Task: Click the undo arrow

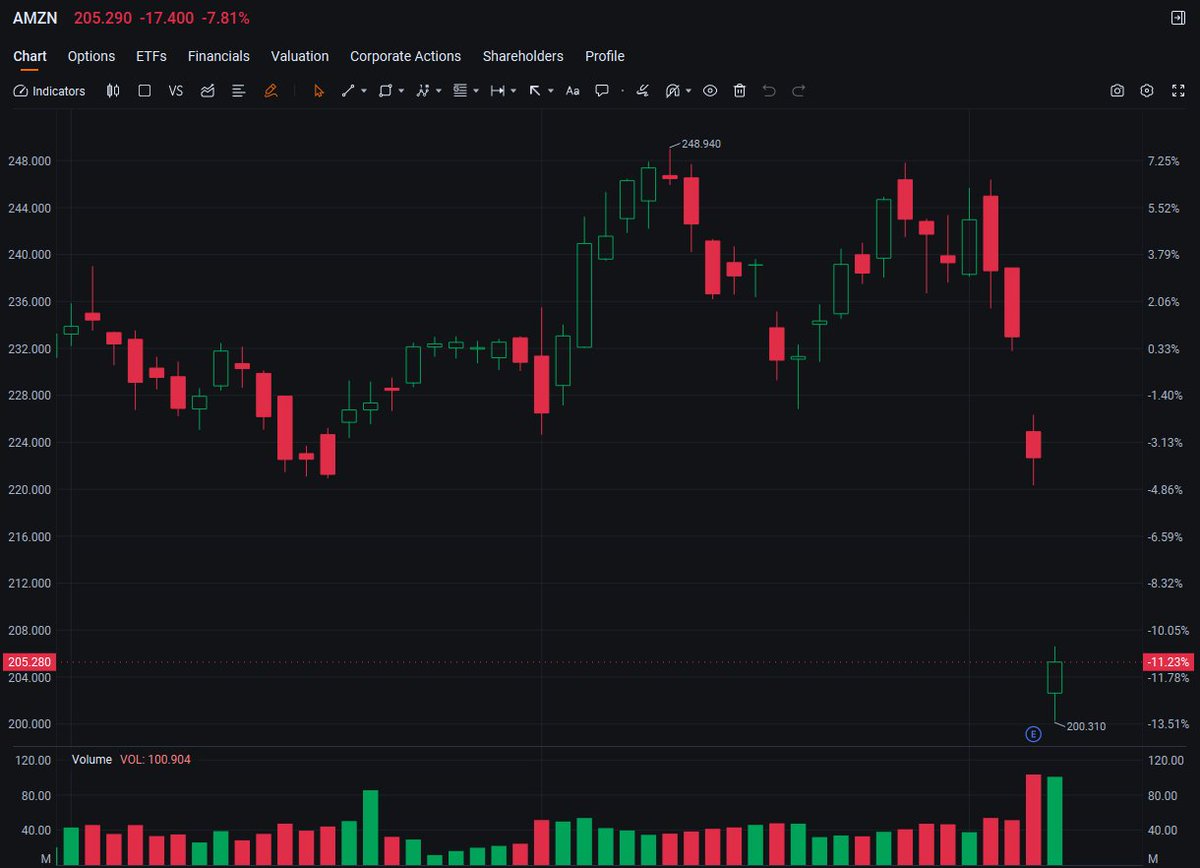Action: click(769, 91)
